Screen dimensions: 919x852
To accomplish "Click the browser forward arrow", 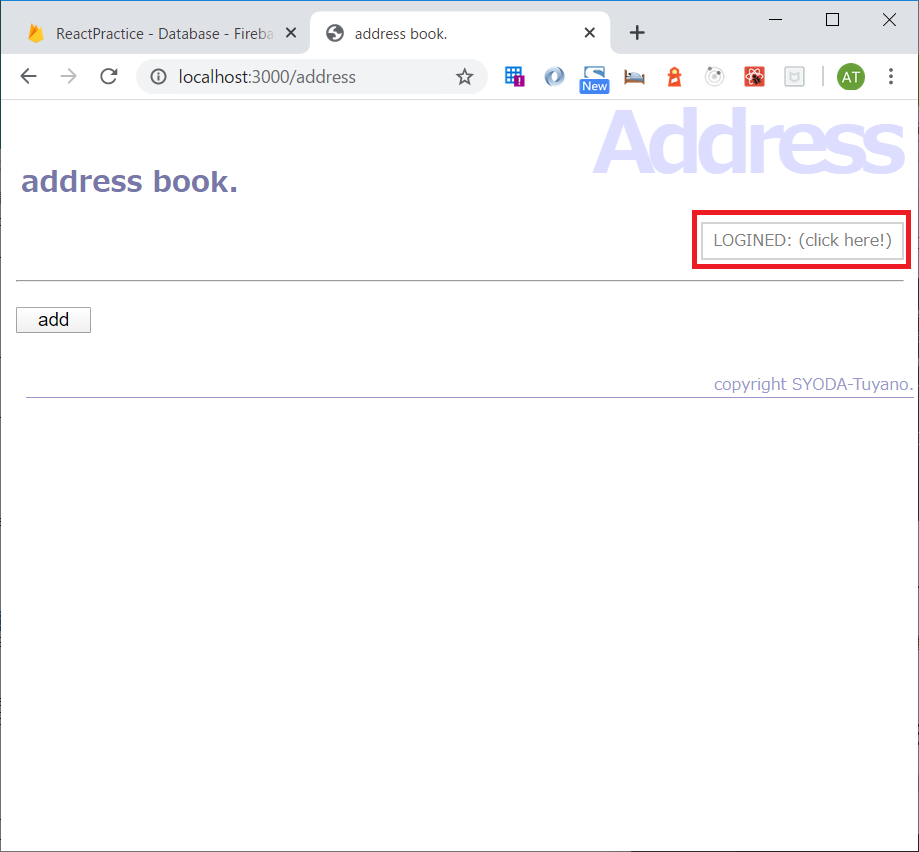I will (x=69, y=76).
